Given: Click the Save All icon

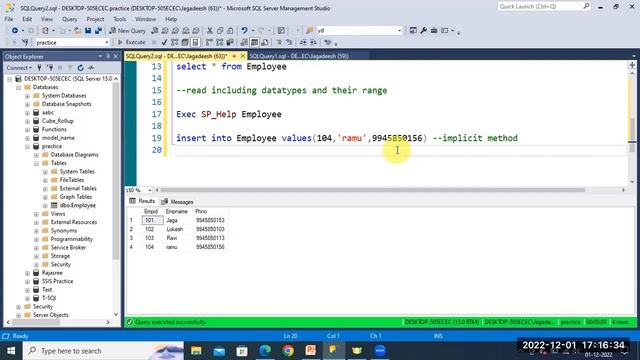Looking at the screenshot, I should [98, 31].
